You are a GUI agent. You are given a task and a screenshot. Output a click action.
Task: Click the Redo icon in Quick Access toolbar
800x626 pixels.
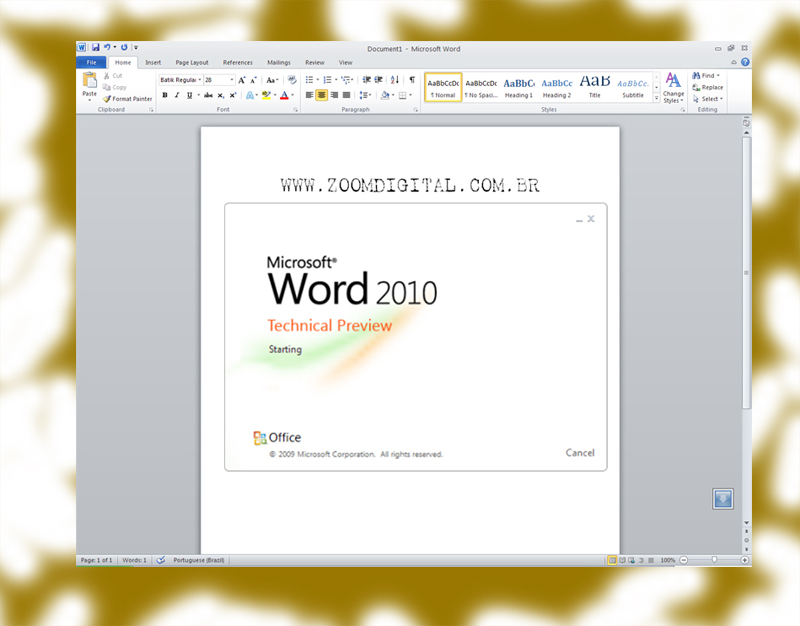click(x=124, y=47)
